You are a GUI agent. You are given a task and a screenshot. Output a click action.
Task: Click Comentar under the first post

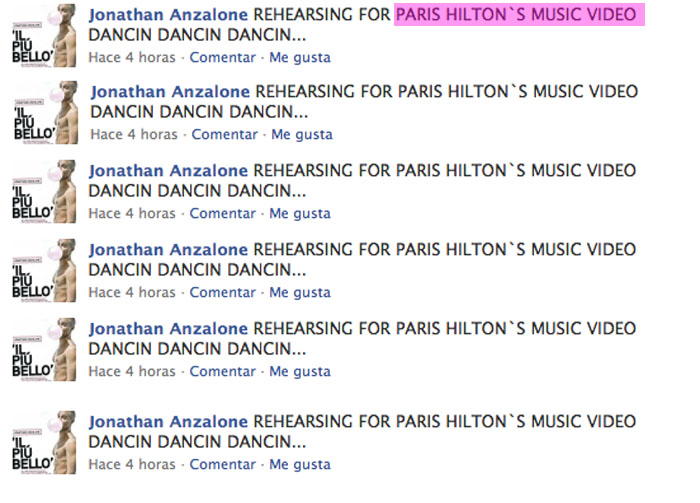tap(223, 56)
